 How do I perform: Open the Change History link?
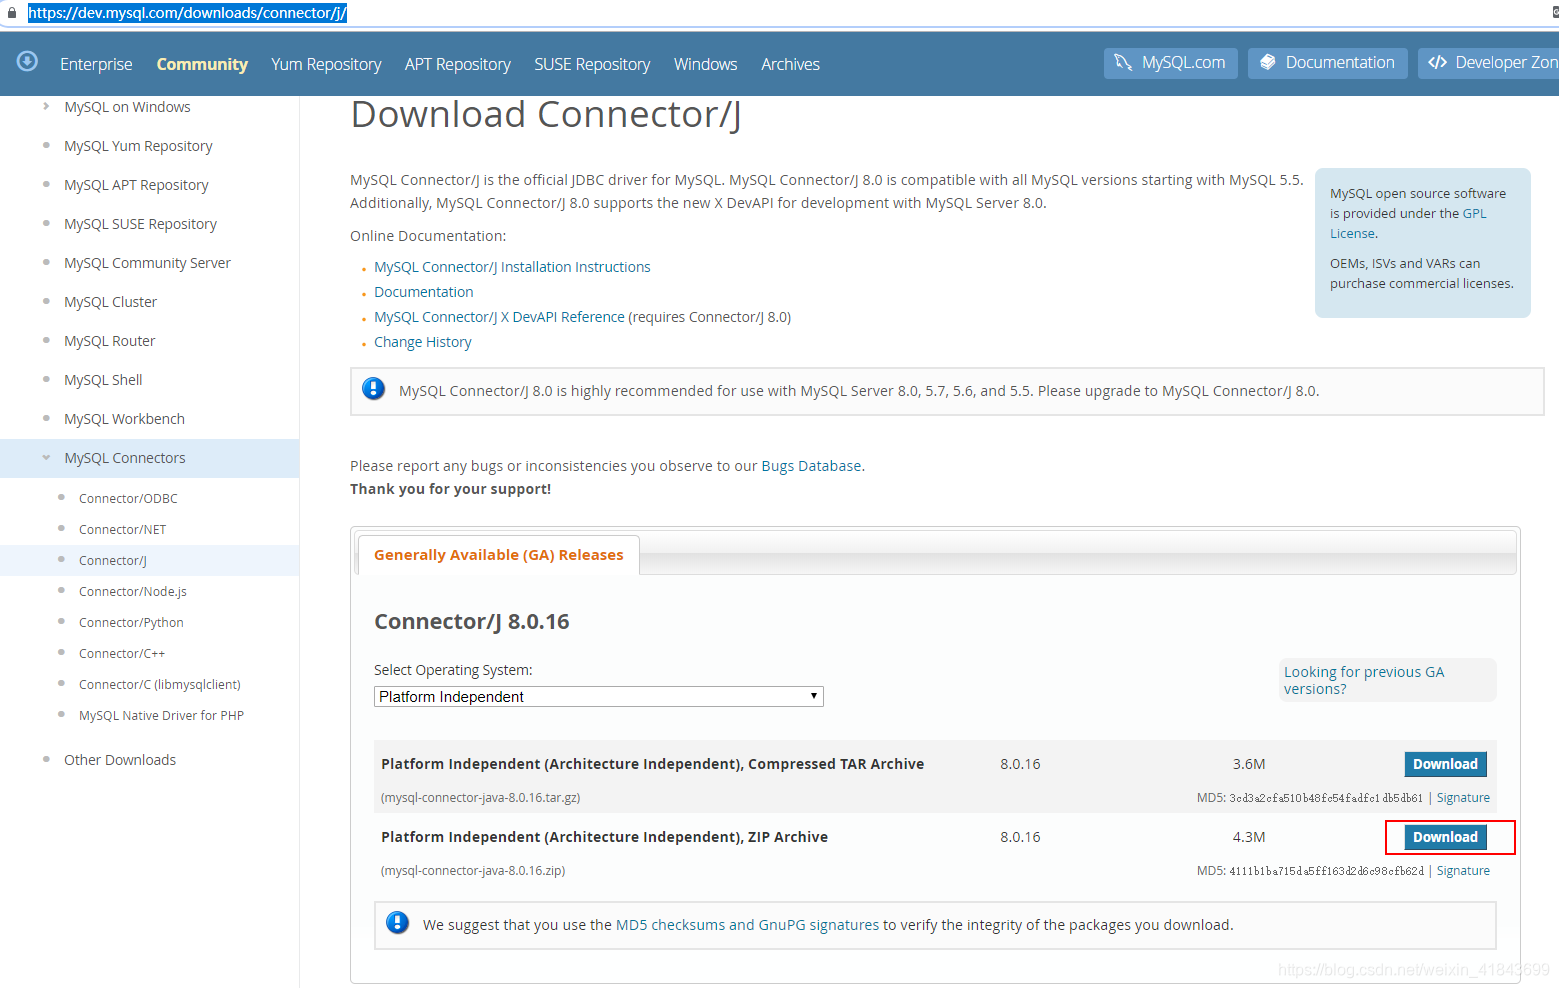pyautogui.click(x=423, y=342)
